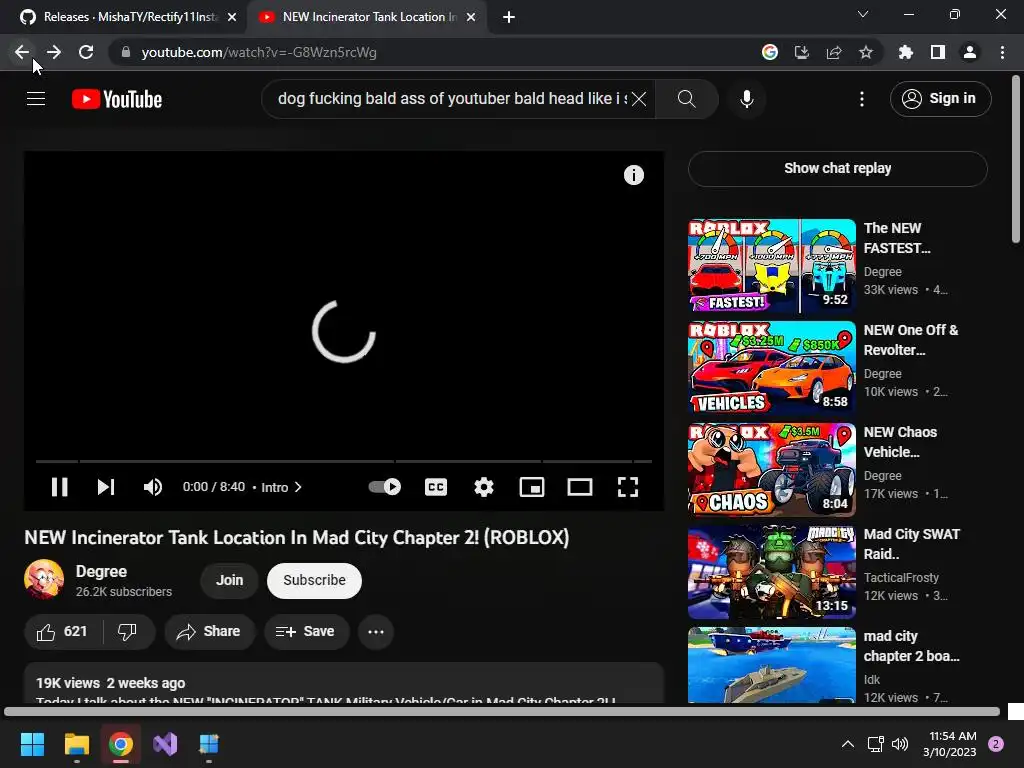The width and height of the screenshot is (1024, 768).
Task: Click the search magnifier button
Action: pyautogui.click(x=686, y=99)
